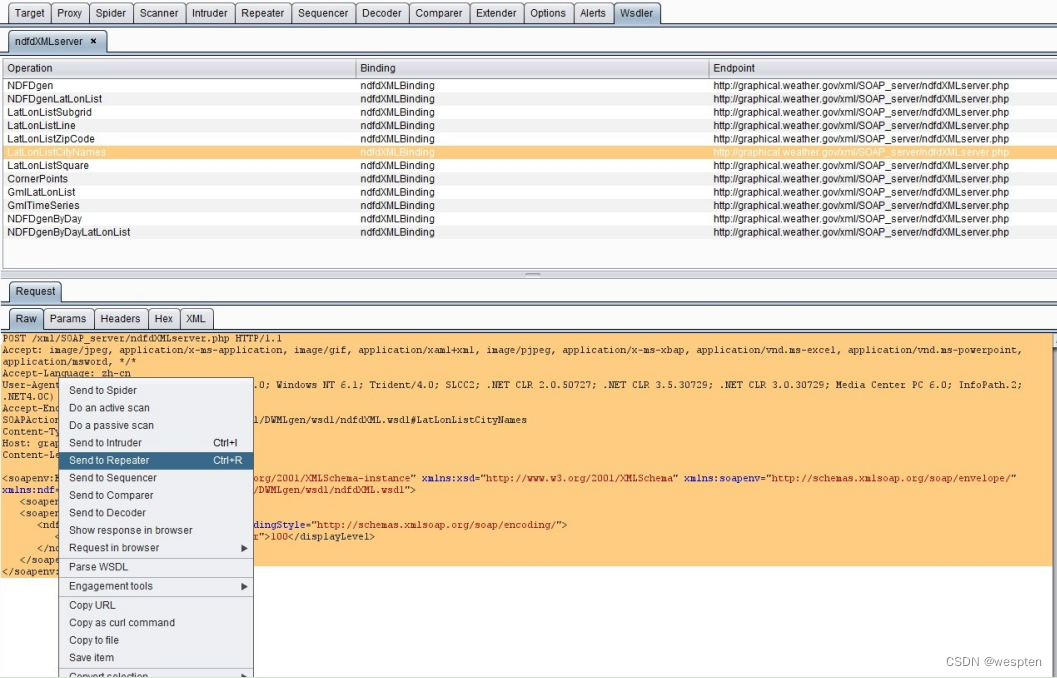The width and height of the screenshot is (1057, 678).
Task: Click the panel divider handle
Action: point(532,274)
